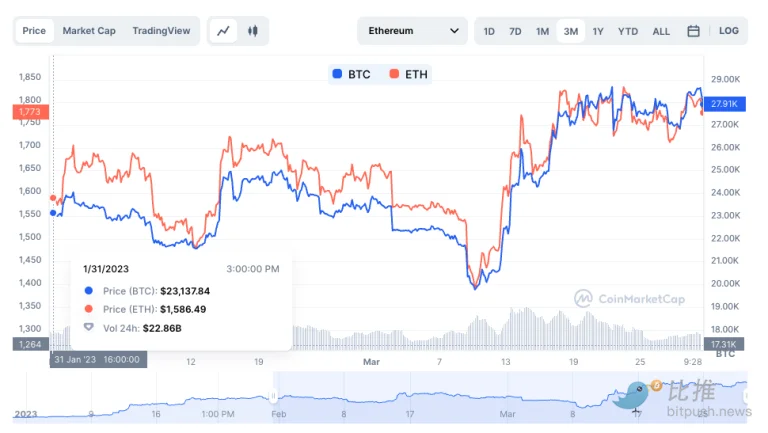The height and width of the screenshot is (433, 768).
Task: Set range to 1D
Action: click(x=489, y=31)
